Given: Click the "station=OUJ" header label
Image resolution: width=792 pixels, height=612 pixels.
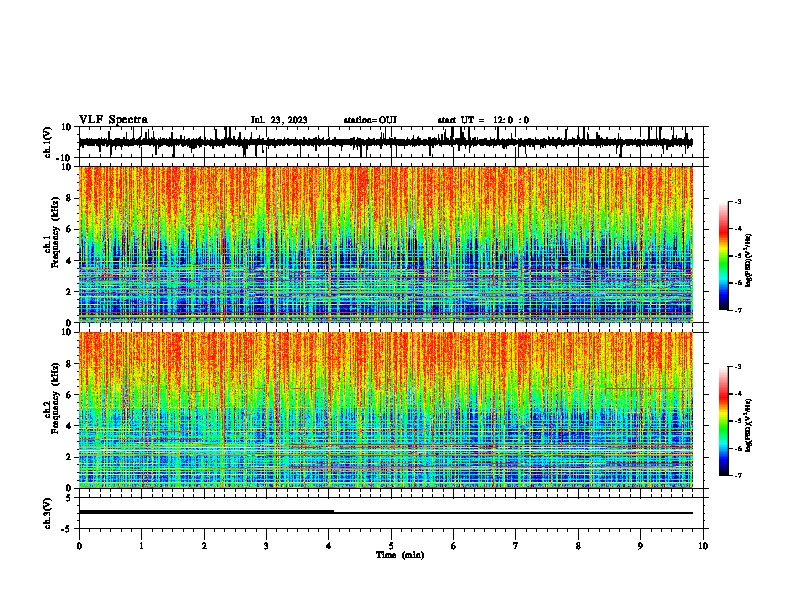Looking at the screenshot, I should (370, 120).
